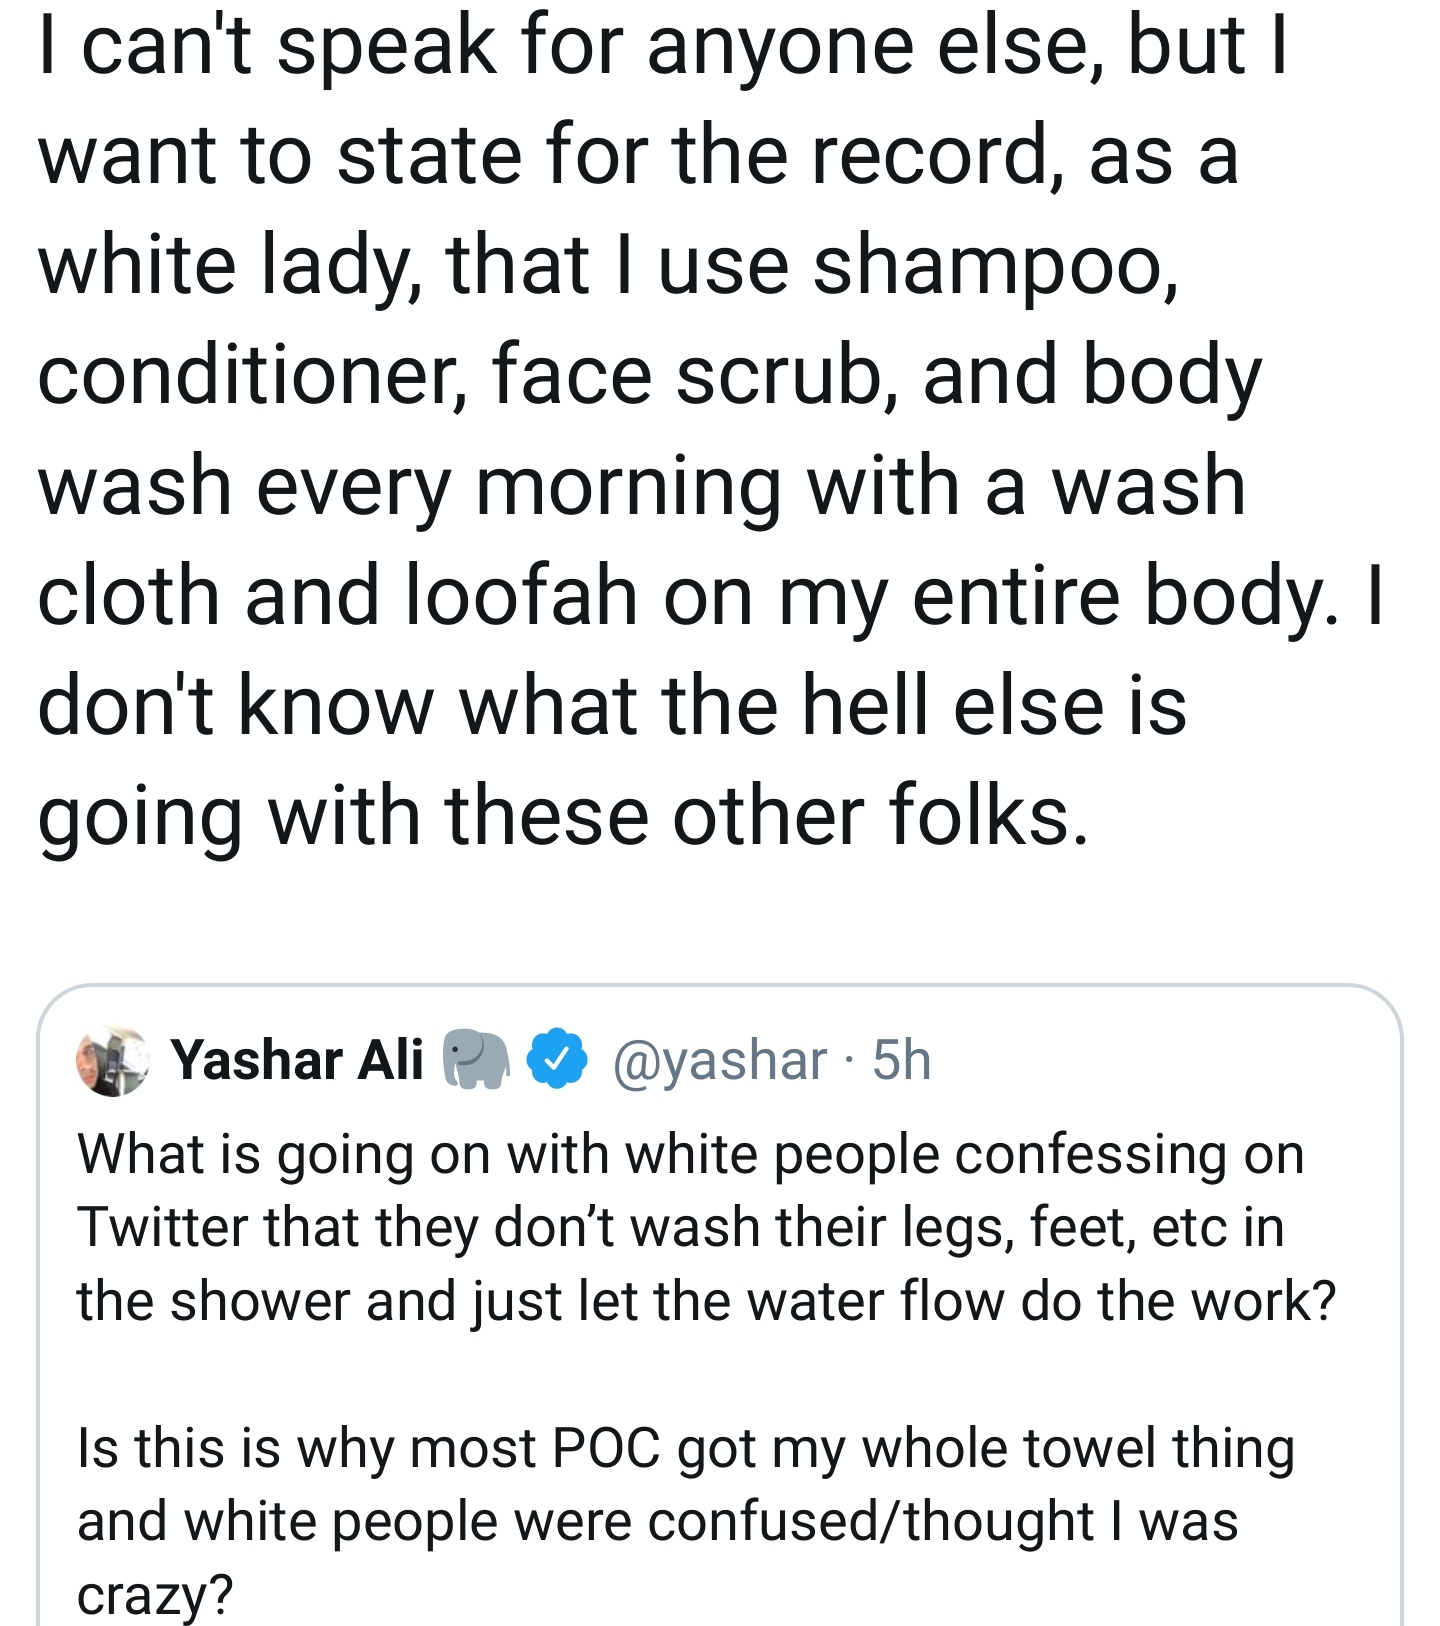Viewport: 1440px width, 1626px height.
Task: Click 'don't know what the hell else is' line
Action: 612,706
